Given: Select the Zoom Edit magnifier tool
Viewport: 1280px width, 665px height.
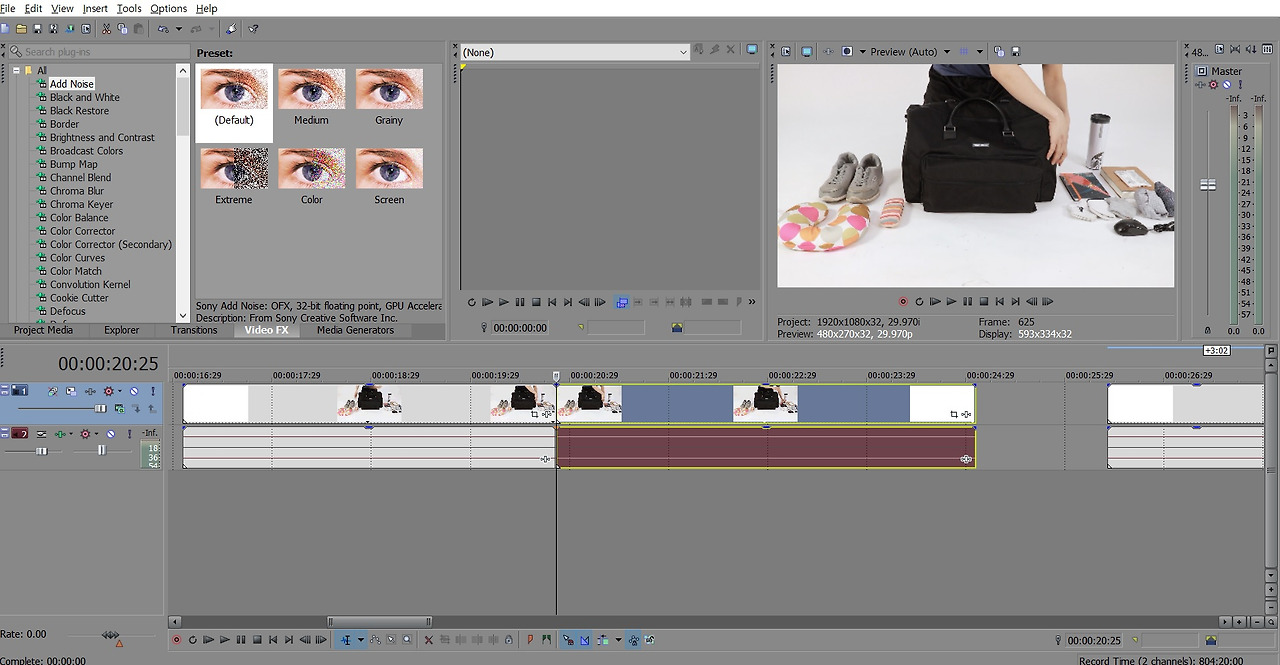Looking at the screenshot, I should coord(407,640).
